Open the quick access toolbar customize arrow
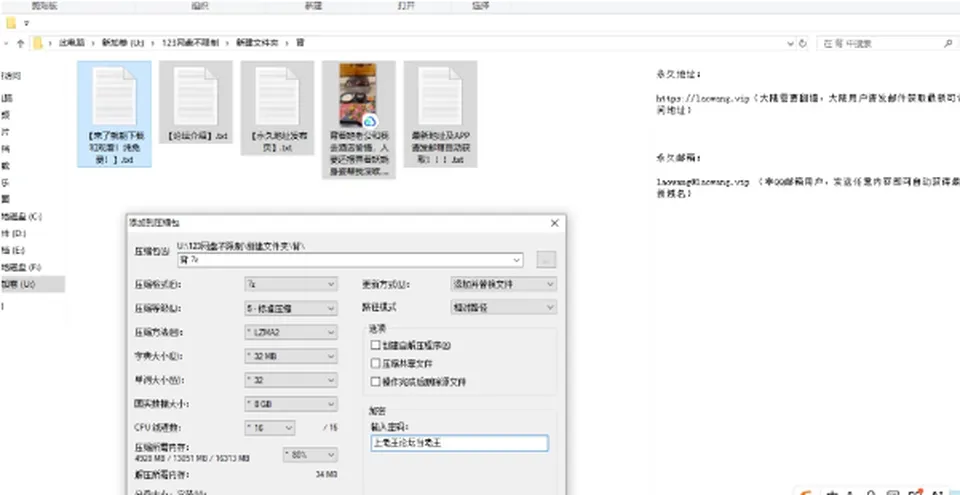Image resolution: width=960 pixels, height=495 pixels. (x=26, y=23)
